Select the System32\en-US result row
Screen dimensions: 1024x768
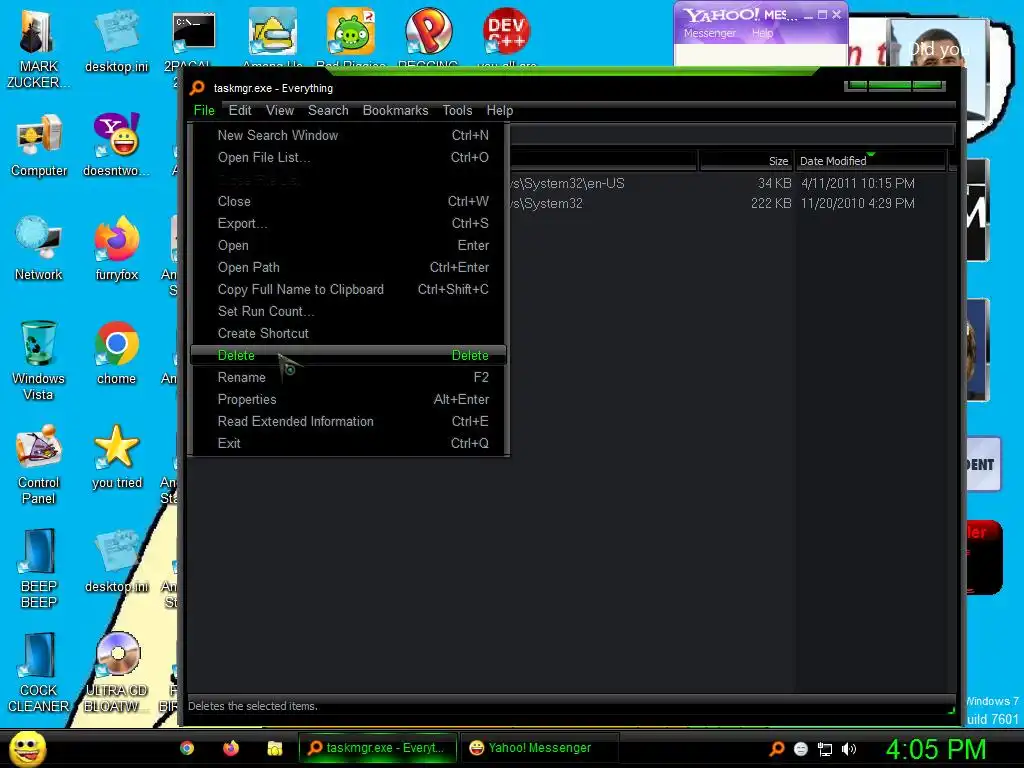click(728, 184)
